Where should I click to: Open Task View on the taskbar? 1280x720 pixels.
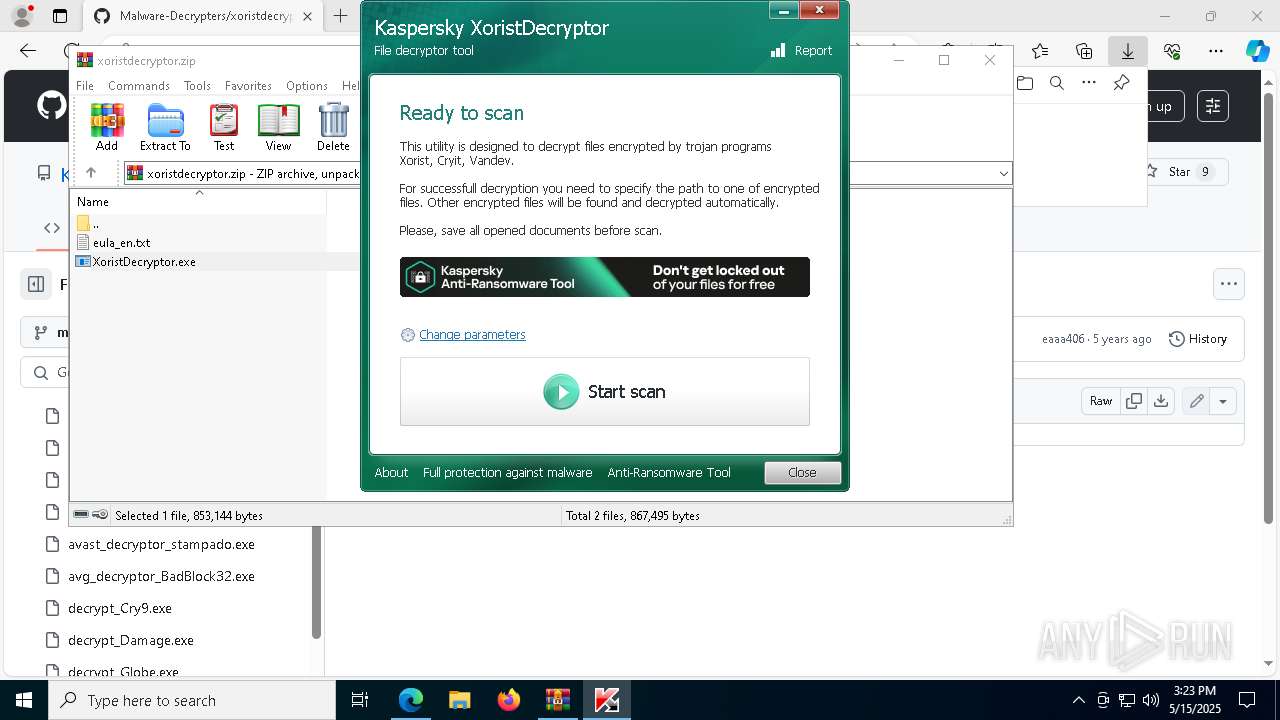tap(360, 700)
